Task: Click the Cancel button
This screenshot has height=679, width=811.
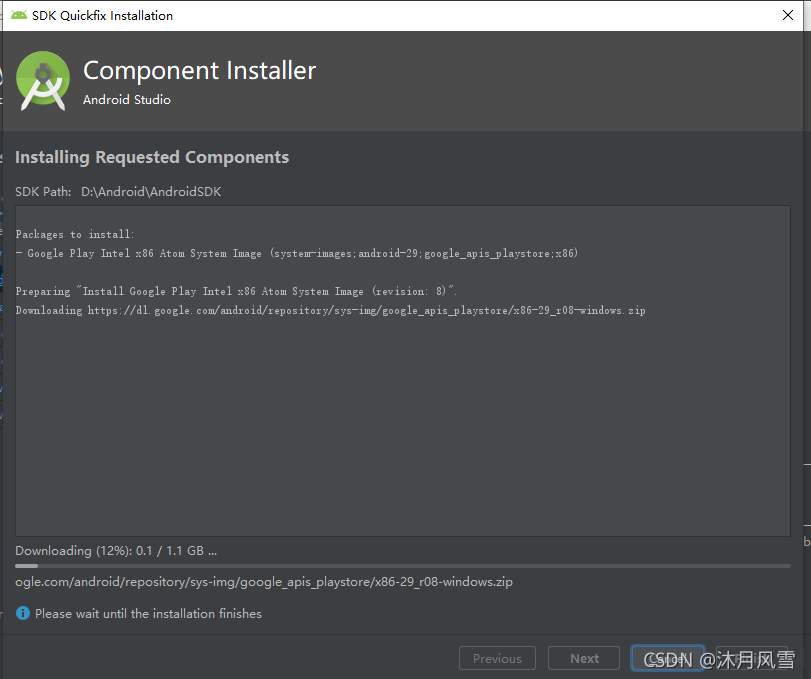Action: pos(668,658)
